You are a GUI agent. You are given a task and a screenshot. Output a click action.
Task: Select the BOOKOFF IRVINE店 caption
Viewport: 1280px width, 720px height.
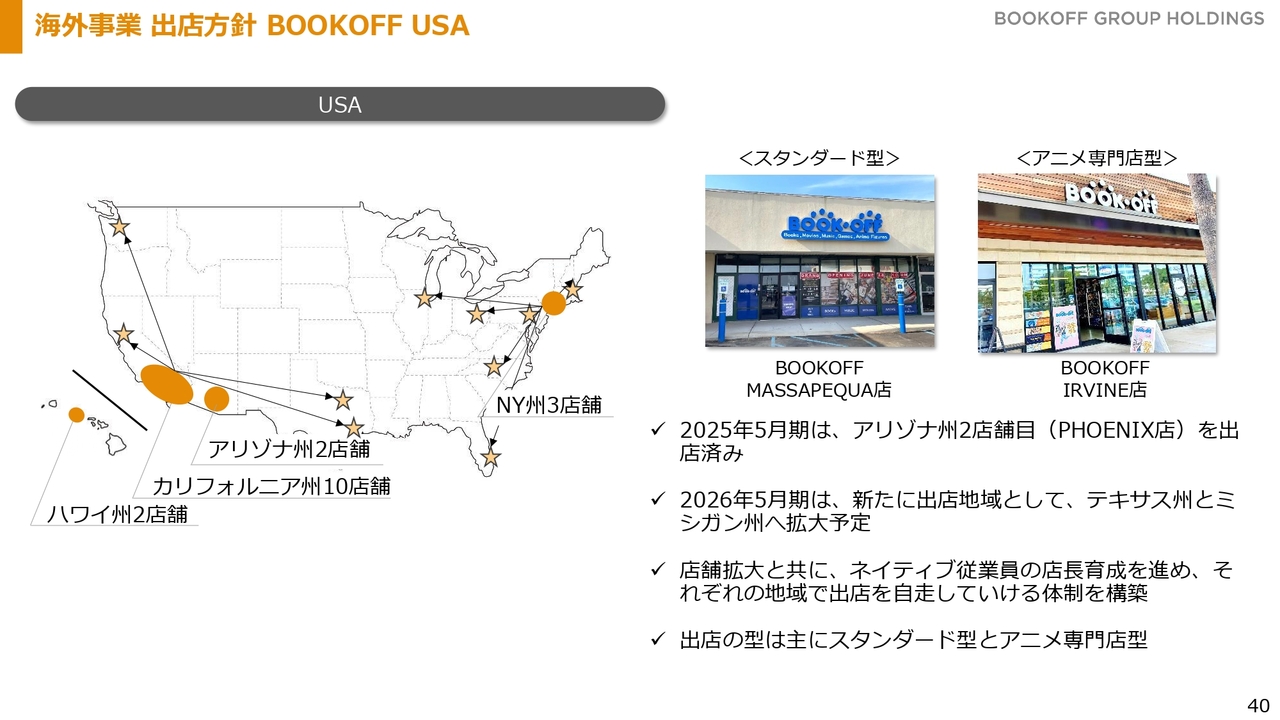(x=1105, y=379)
